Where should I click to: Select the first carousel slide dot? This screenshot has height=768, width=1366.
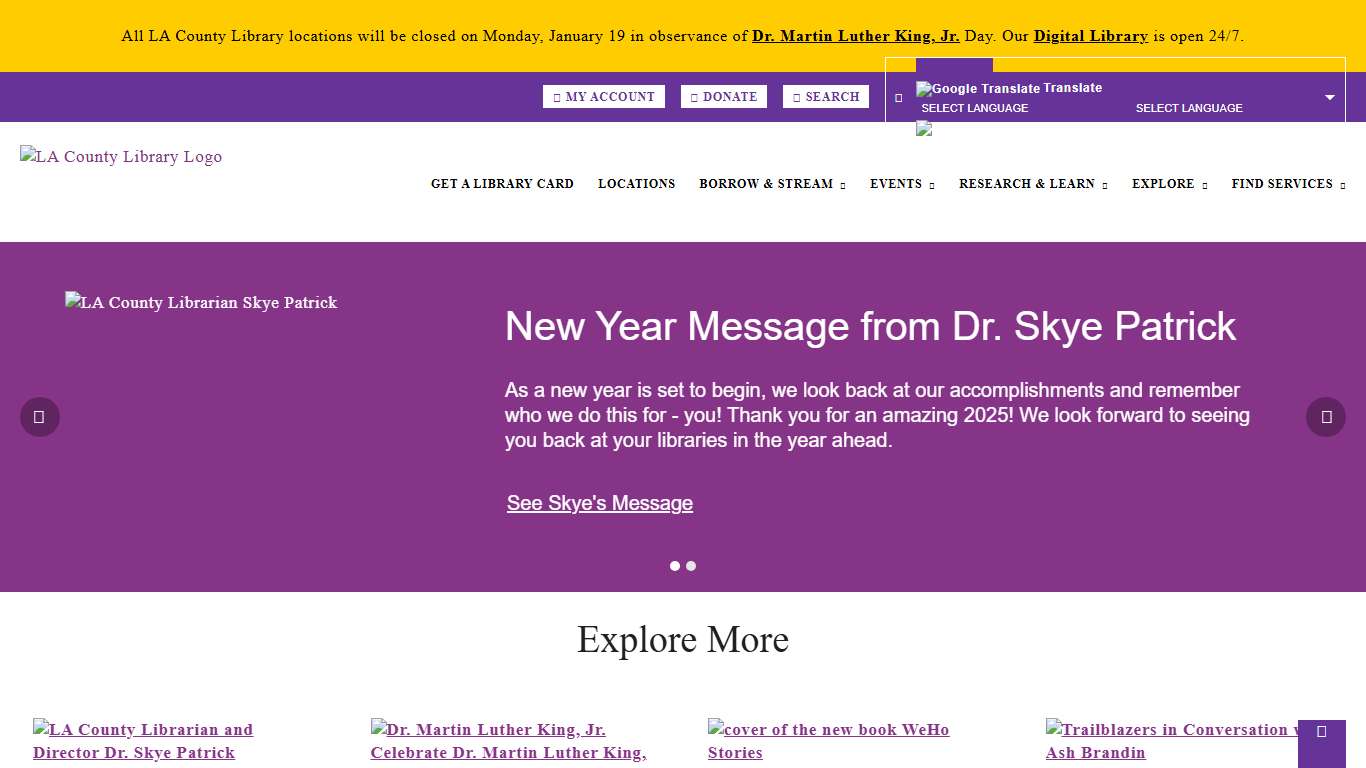click(675, 566)
